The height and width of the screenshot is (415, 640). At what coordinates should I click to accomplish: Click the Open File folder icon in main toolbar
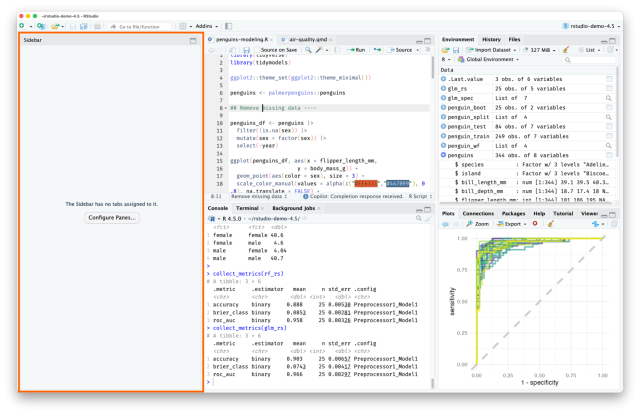(x=55, y=26)
